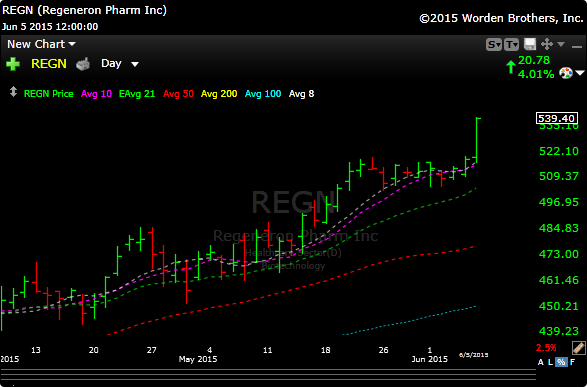The height and width of the screenshot is (387, 587).
Task: Select the Avg 10 indicator label
Action: point(96,94)
